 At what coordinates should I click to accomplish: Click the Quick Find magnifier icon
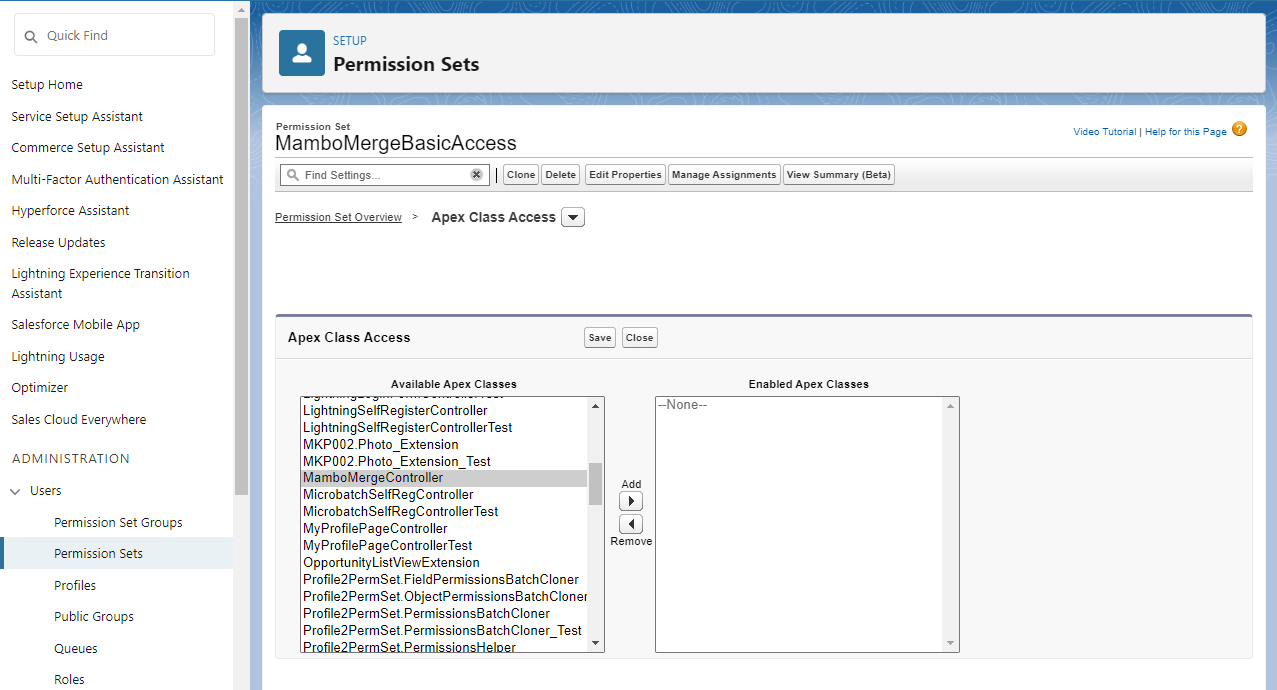(31, 36)
